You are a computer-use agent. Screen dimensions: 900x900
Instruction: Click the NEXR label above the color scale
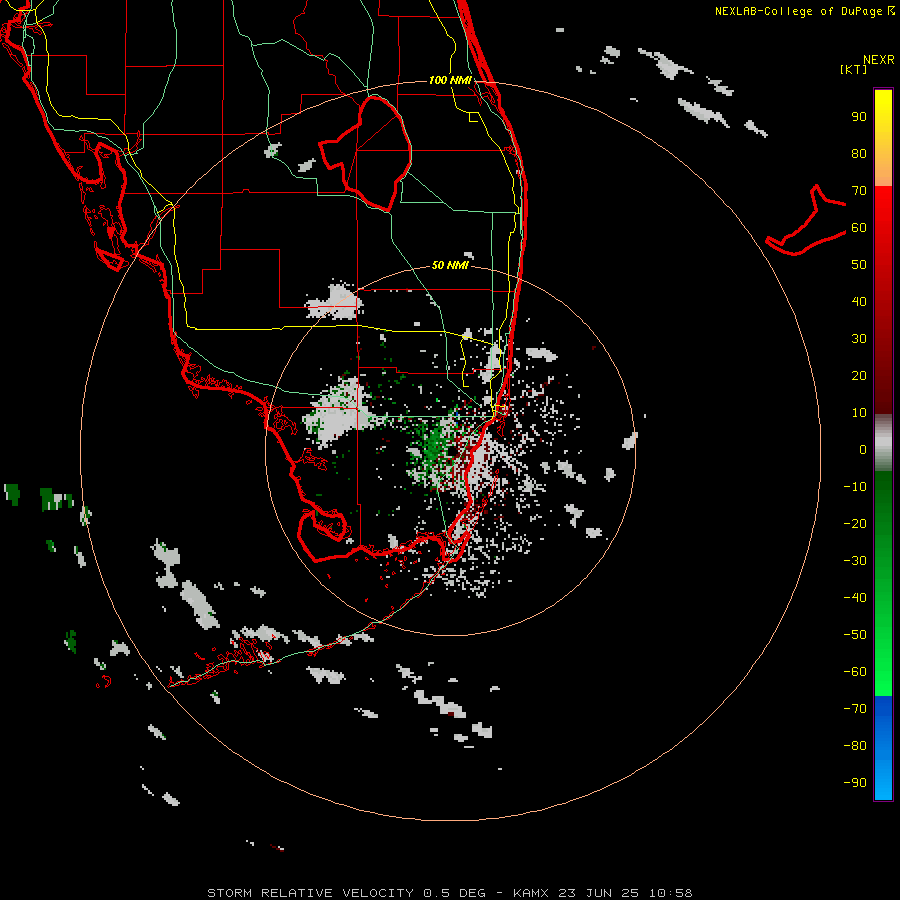coord(879,60)
